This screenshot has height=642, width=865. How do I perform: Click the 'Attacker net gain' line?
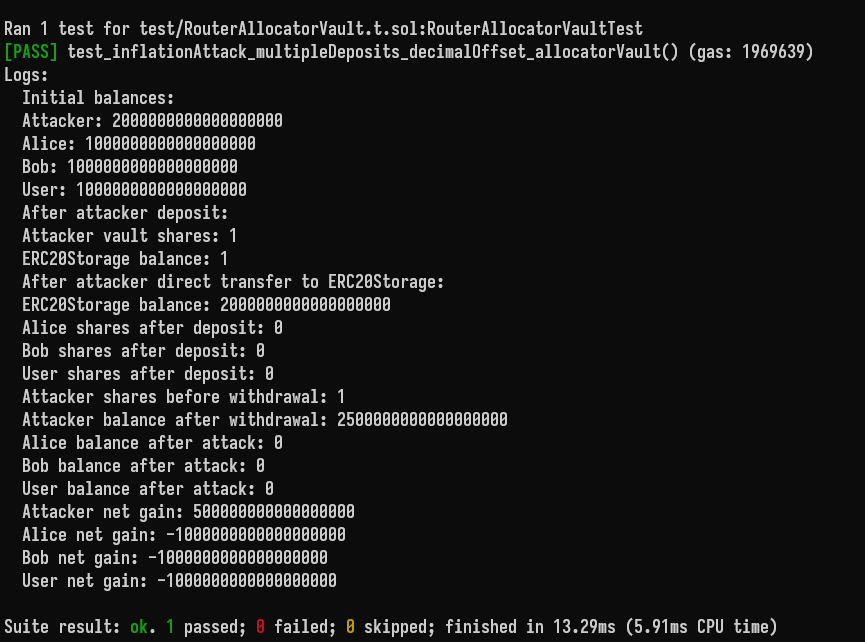click(188, 512)
